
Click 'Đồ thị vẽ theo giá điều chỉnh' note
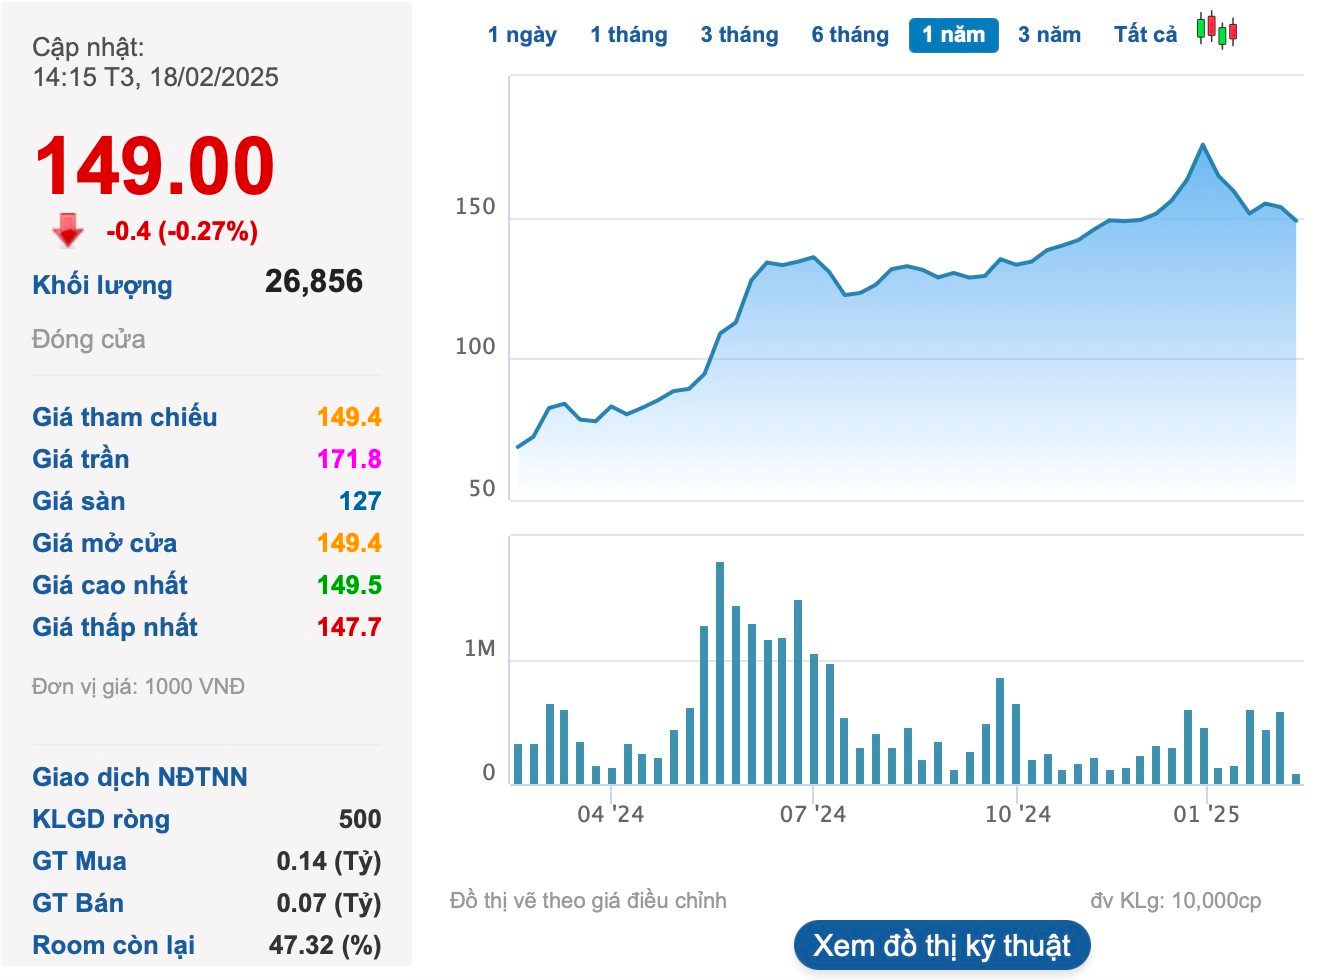pyautogui.click(x=588, y=901)
